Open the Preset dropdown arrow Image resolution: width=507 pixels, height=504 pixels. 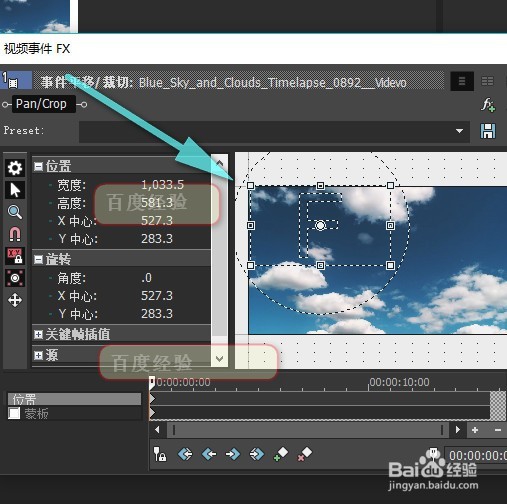coord(459,131)
